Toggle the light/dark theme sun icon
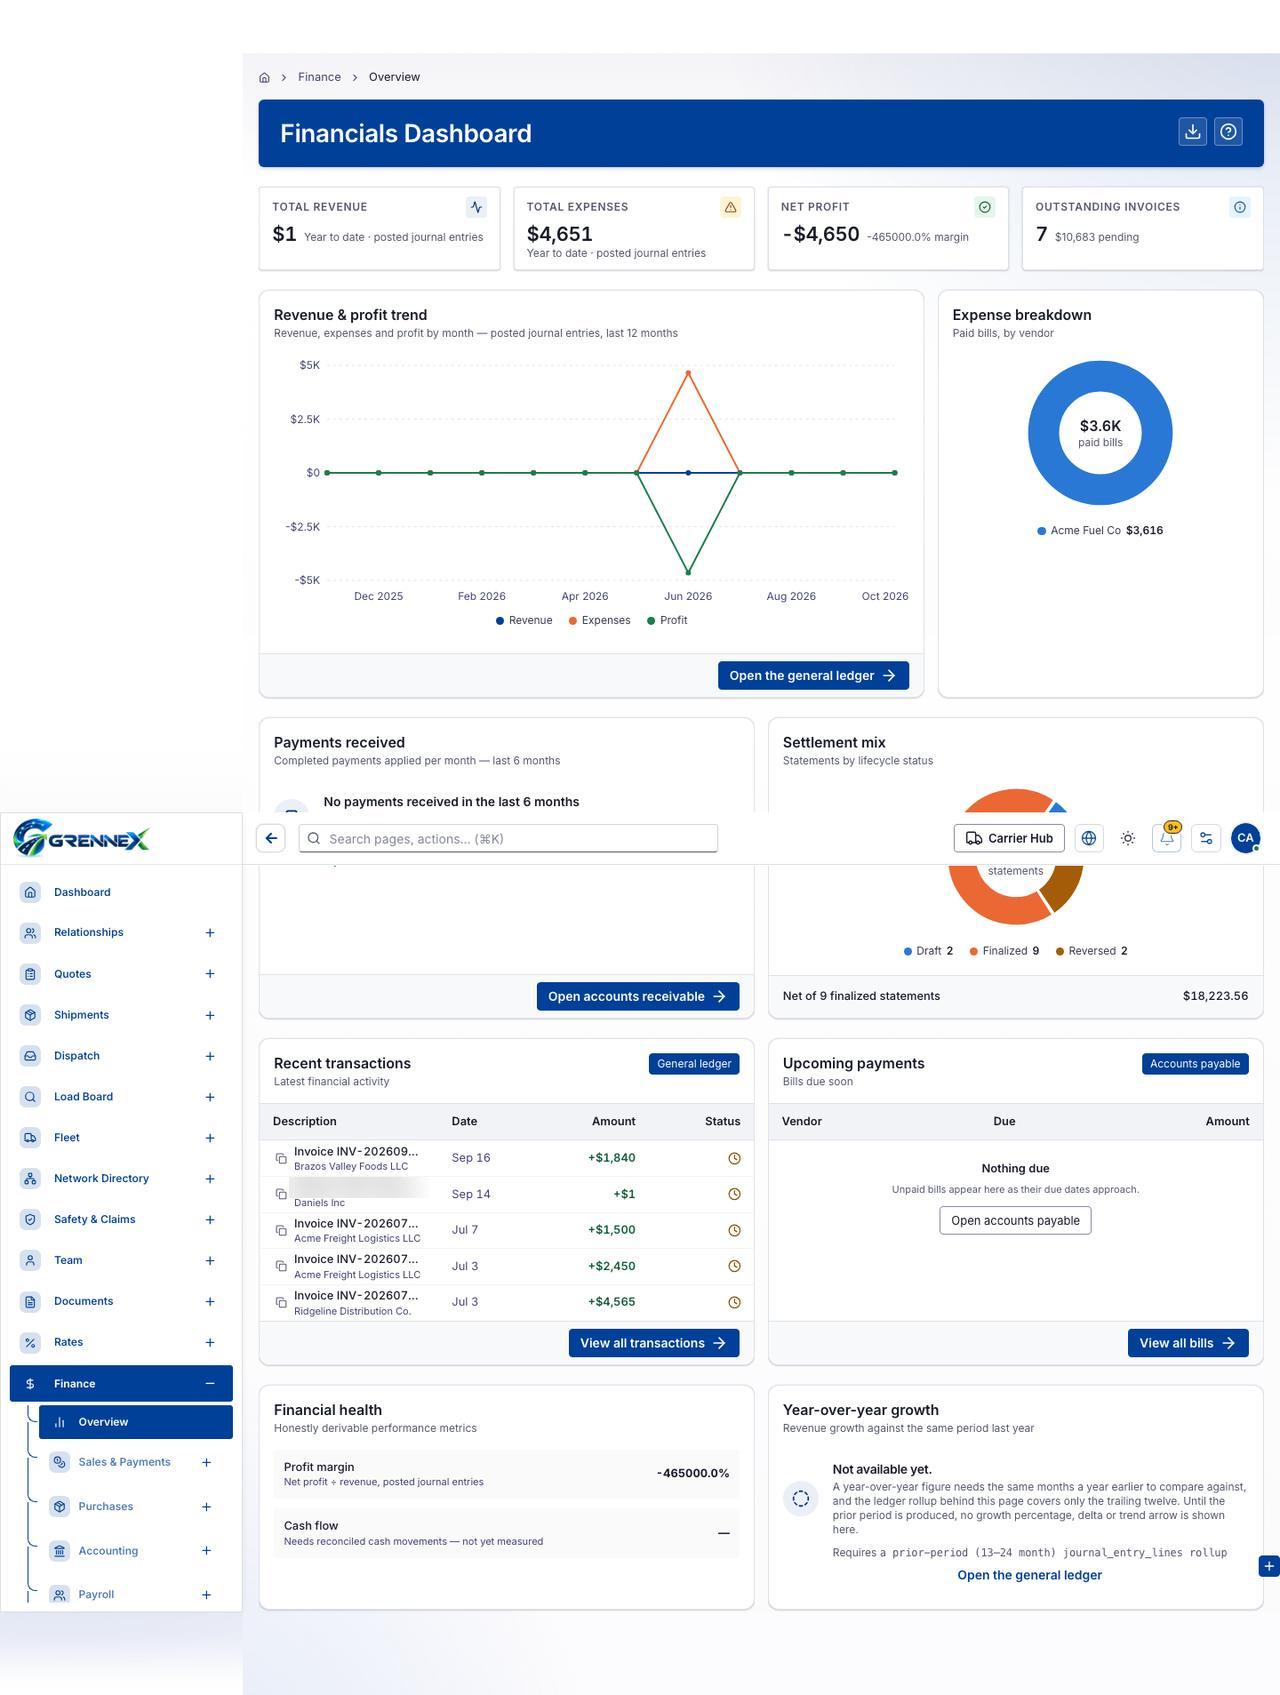 [x=1128, y=838]
